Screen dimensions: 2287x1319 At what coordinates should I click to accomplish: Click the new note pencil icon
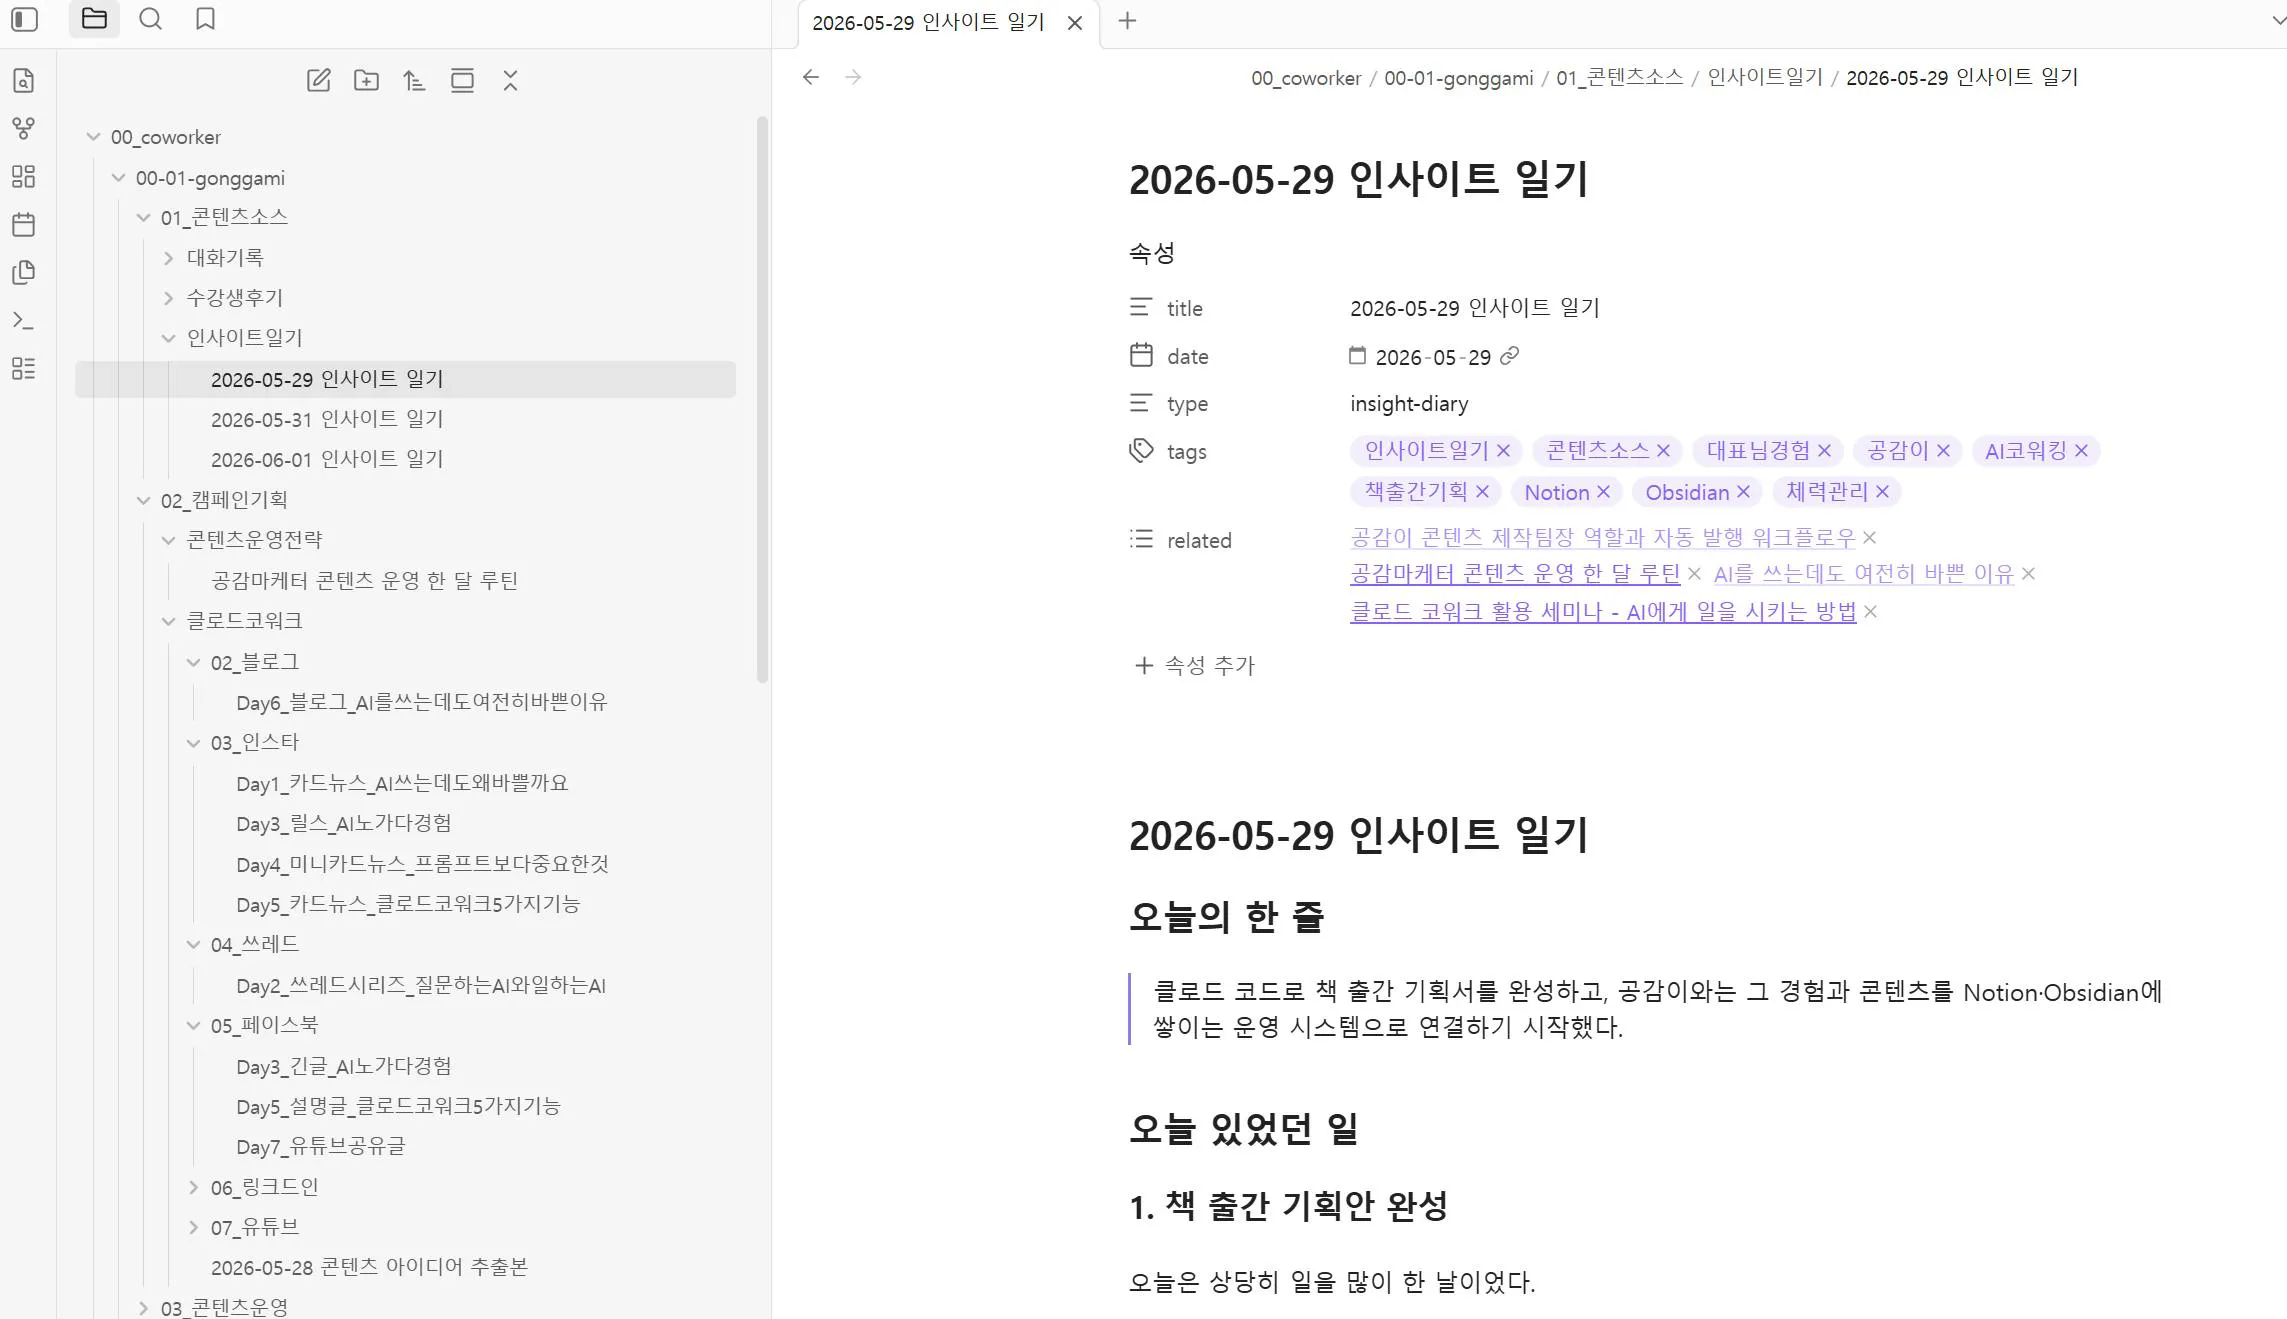tap(318, 81)
